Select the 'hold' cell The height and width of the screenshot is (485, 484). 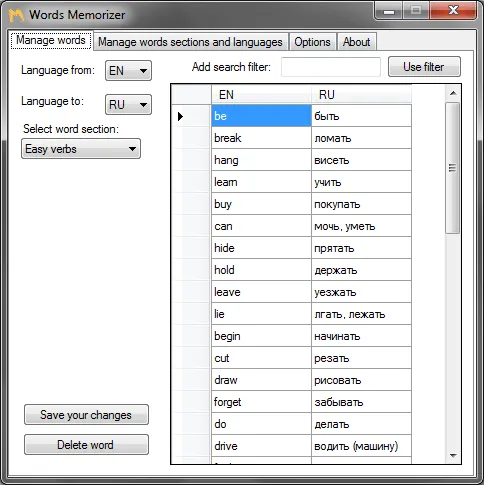click(261, 270)
